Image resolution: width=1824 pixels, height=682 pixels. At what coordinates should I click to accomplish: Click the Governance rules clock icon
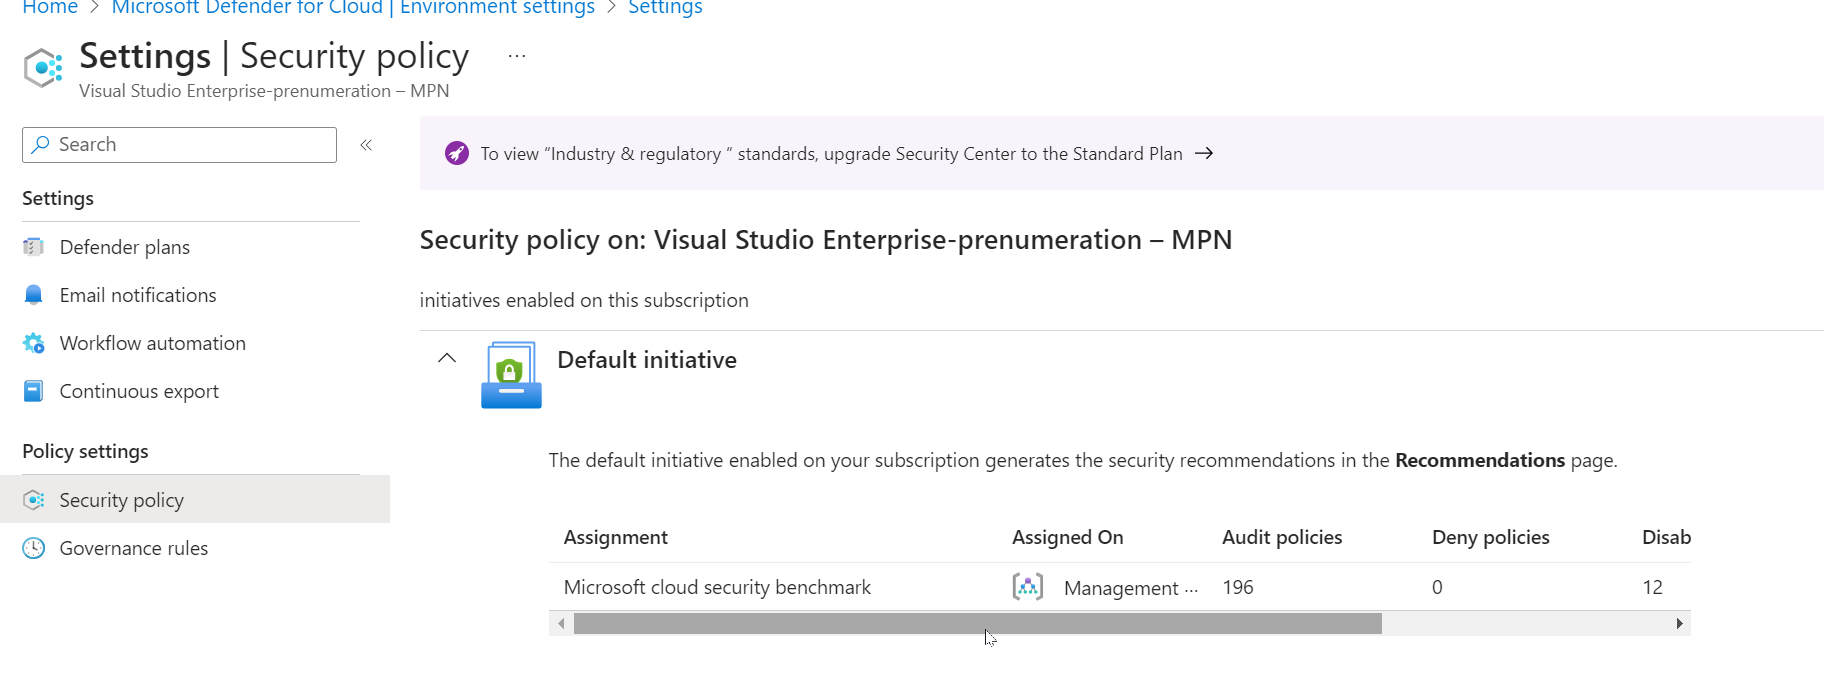click(33, 548)
